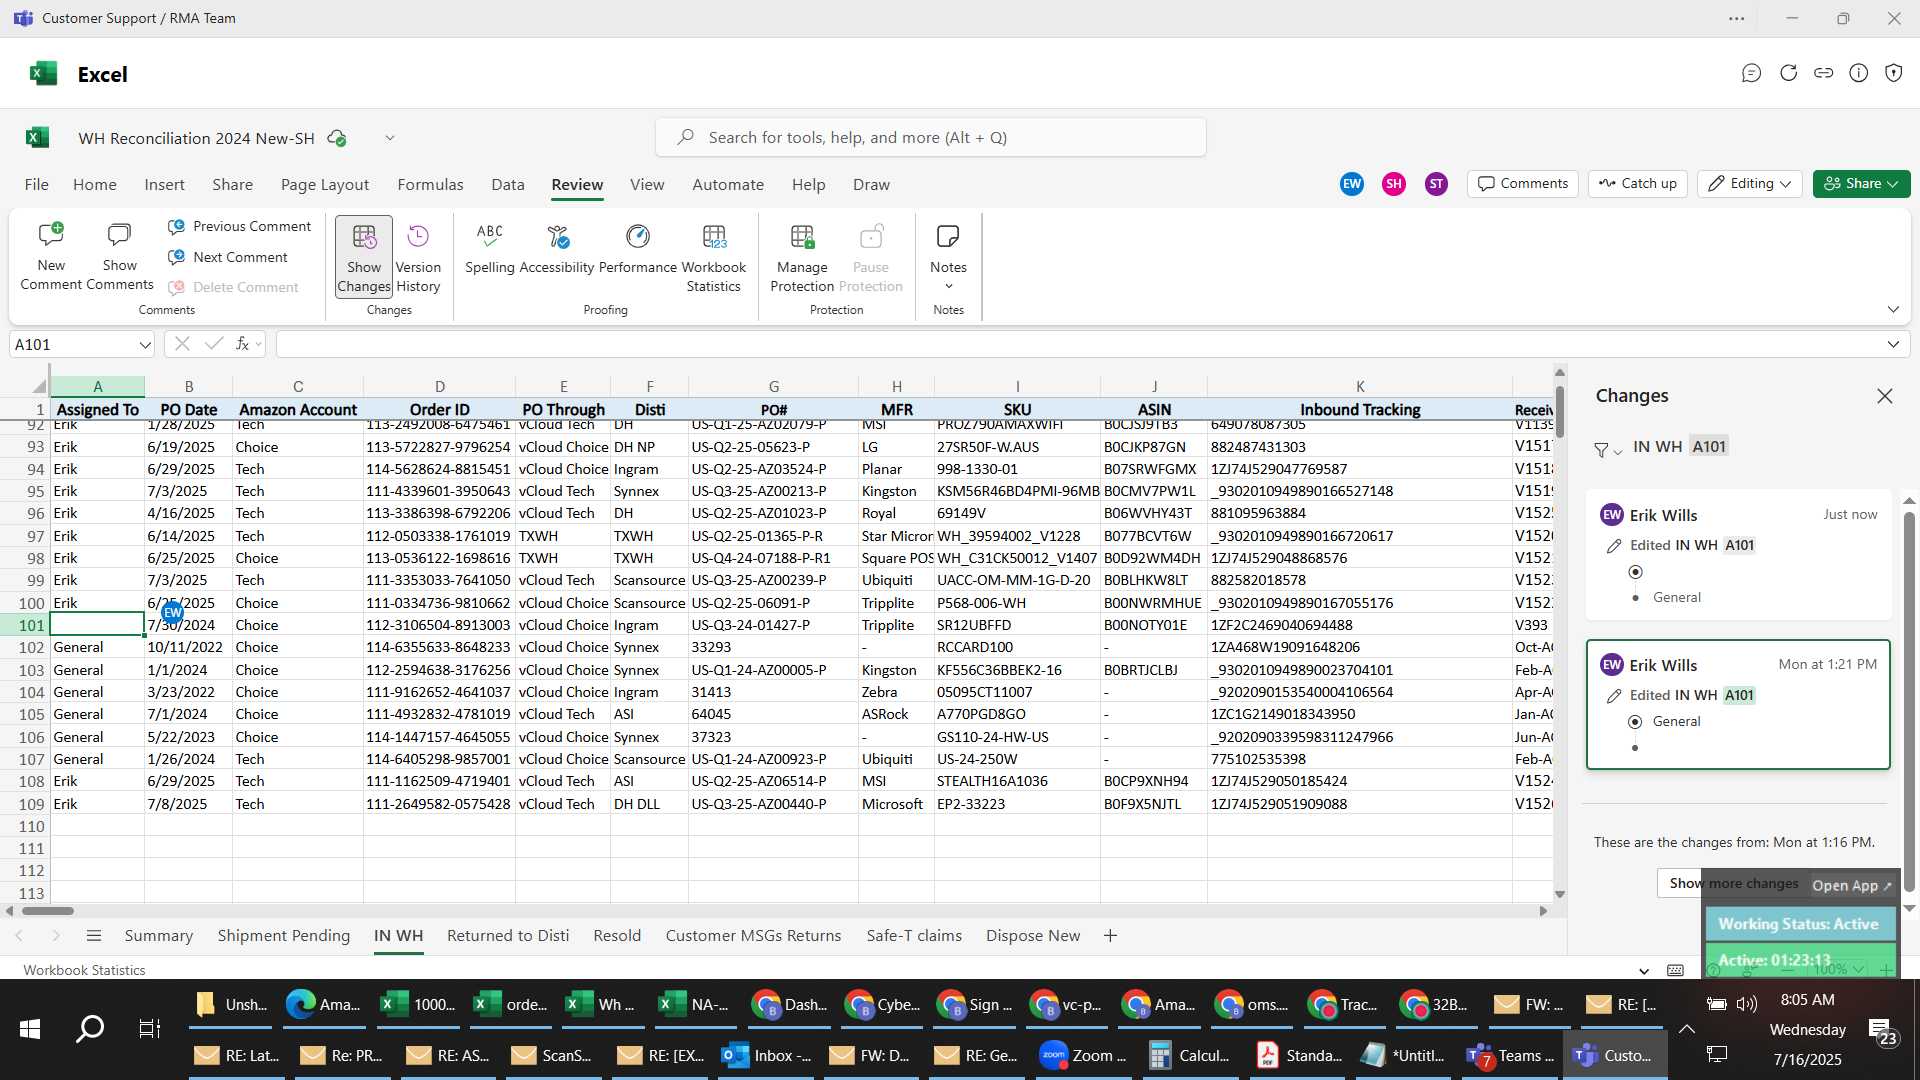Click the ST user presence avatar
Image resolution: width=1920 pixels, height=1080 pixels.
point(1436,184)
